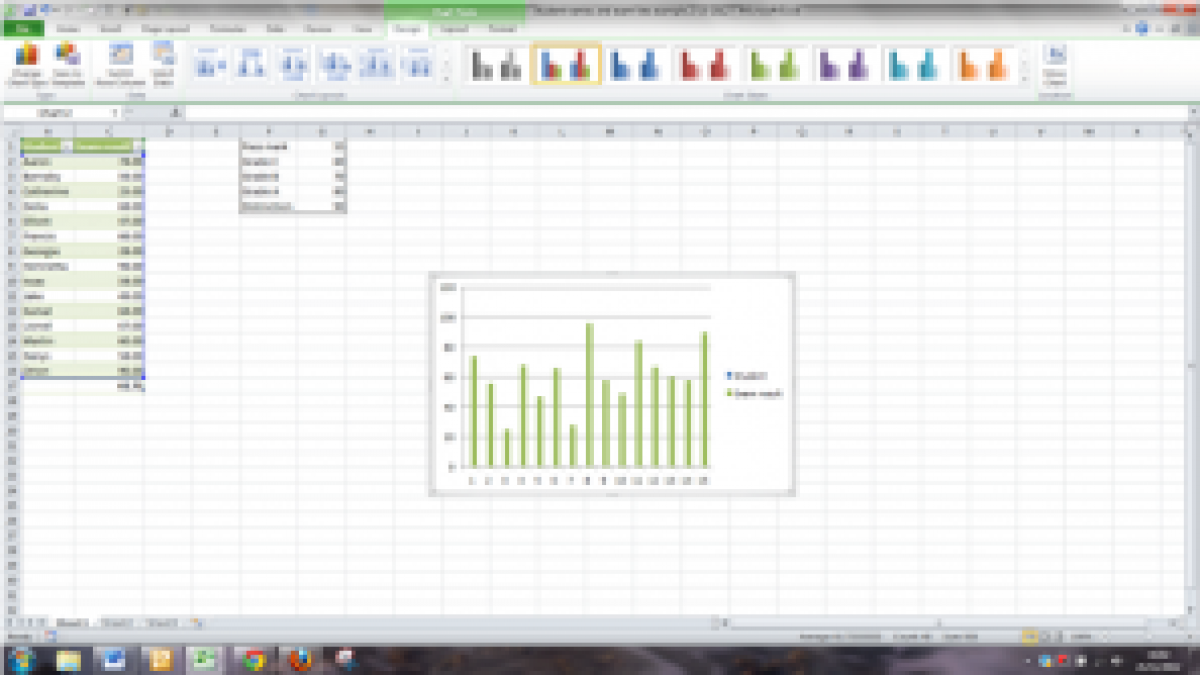Open the File tab
The height and width of the screenshot is (675, 1200).
pyautogui.click(x=22, y=29)
